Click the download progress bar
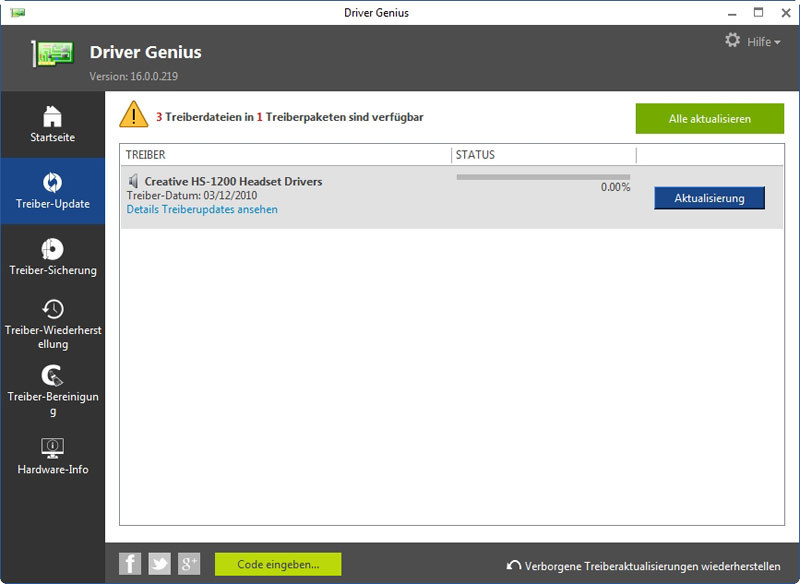The height and width of the screenshot is (584, 800). (543, 177)
